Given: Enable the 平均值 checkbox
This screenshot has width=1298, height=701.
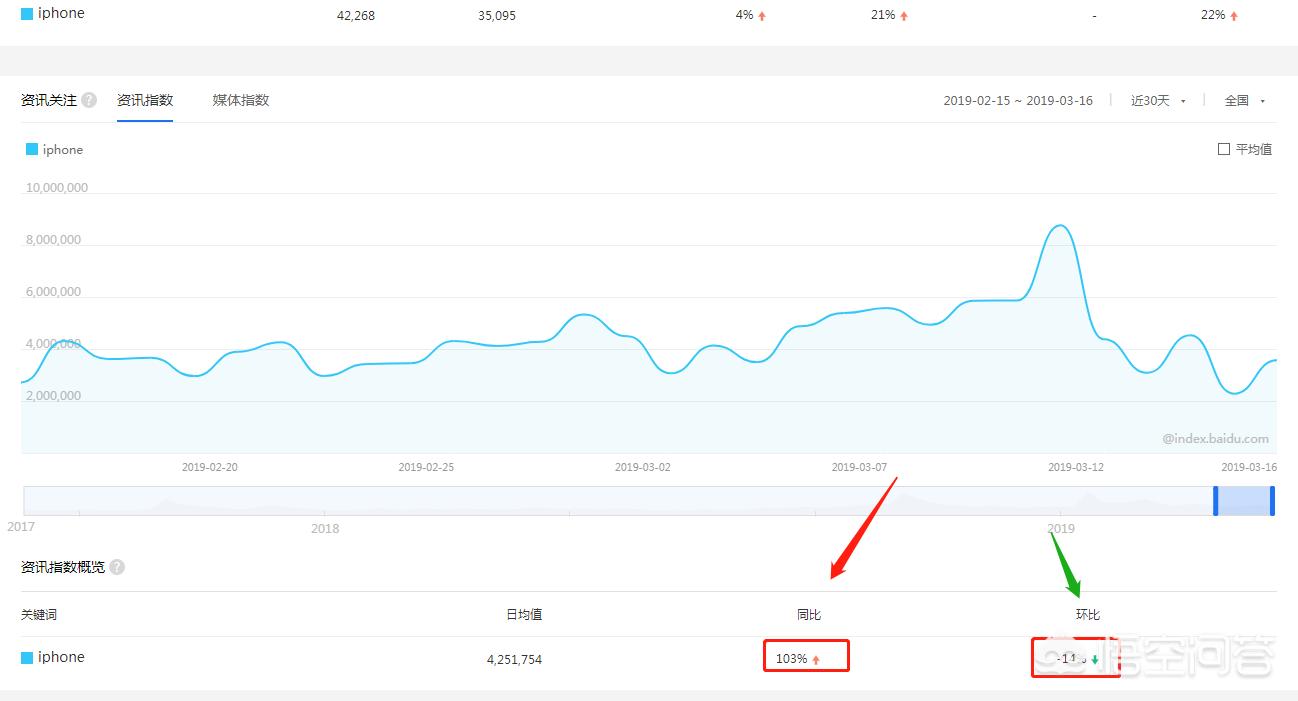Looking at the screenshot, I should click(x=1224, y=149).
